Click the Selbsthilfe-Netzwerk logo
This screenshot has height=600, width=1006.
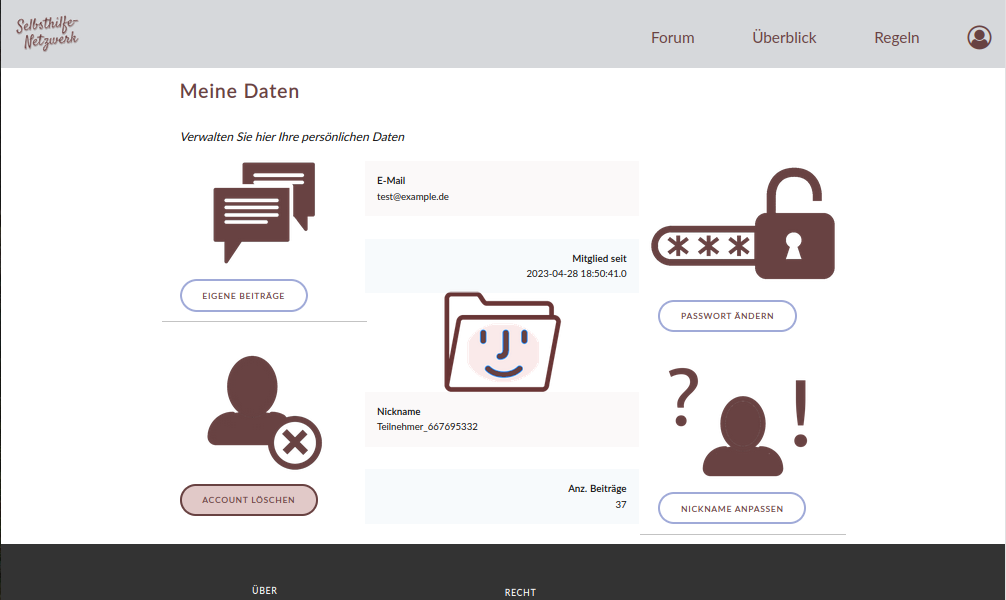coord(47,34)
